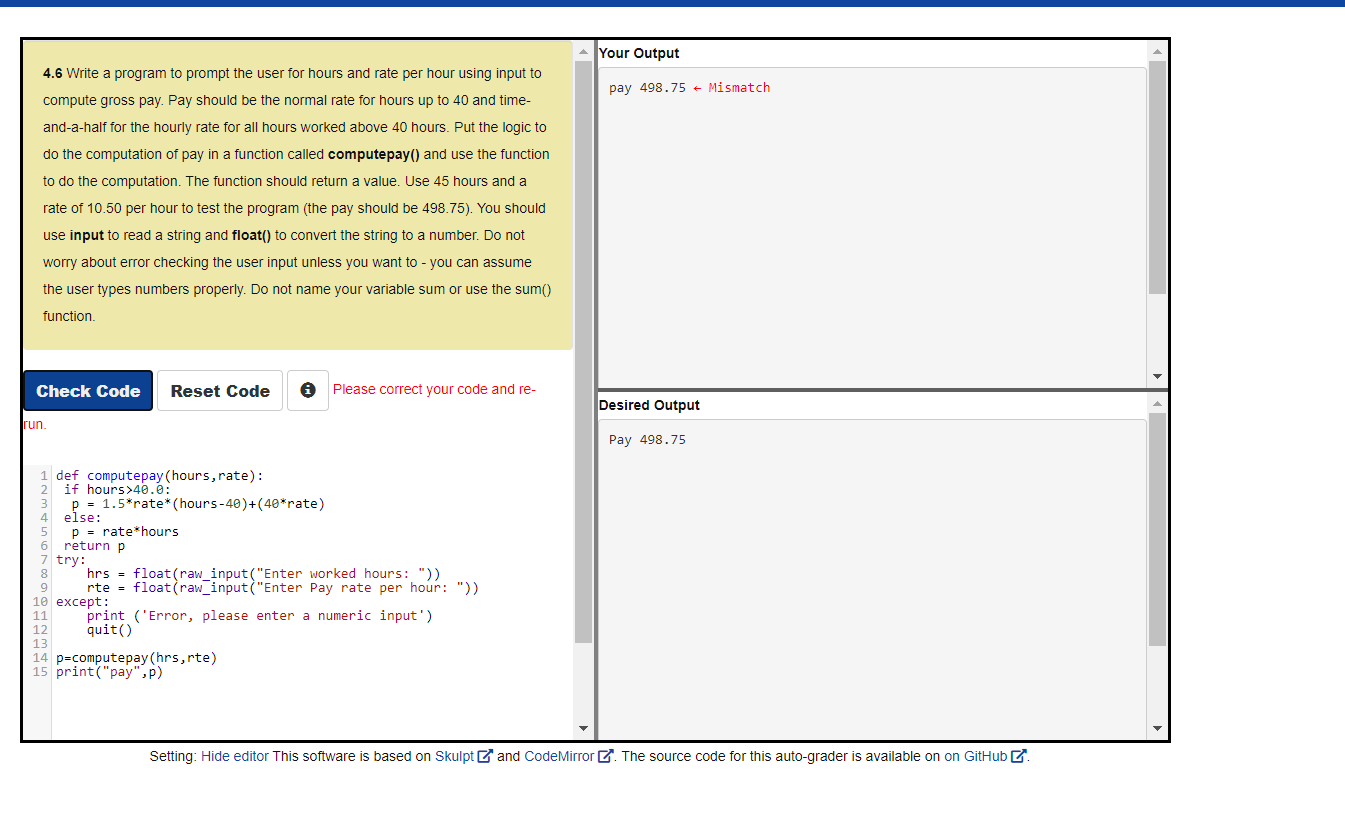Click line number 13 in the gutter
This screenshot has width=1345, height=839.
pyautogui.click(x=40, y=644)
